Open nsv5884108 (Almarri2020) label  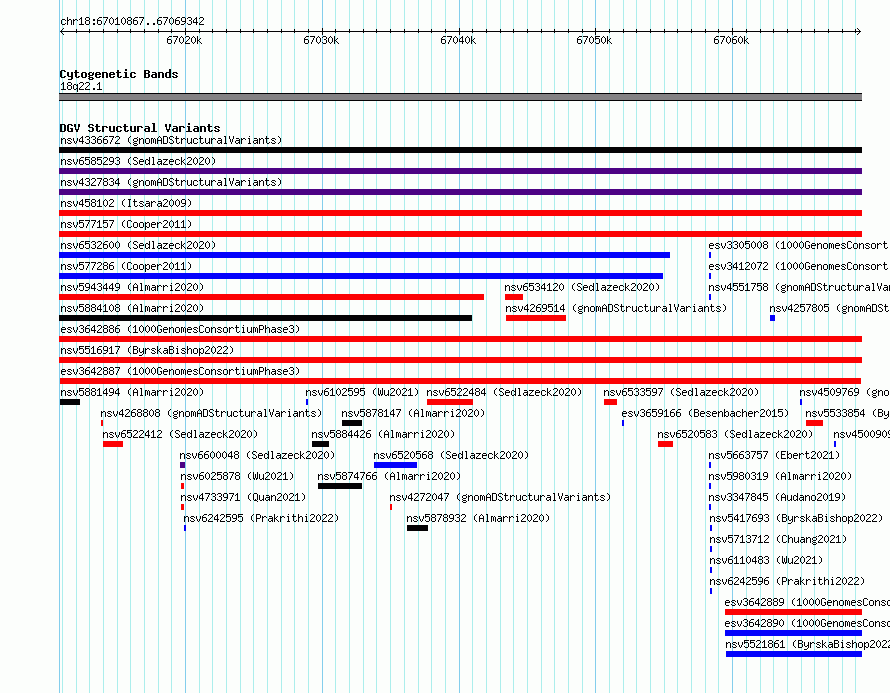132,308
